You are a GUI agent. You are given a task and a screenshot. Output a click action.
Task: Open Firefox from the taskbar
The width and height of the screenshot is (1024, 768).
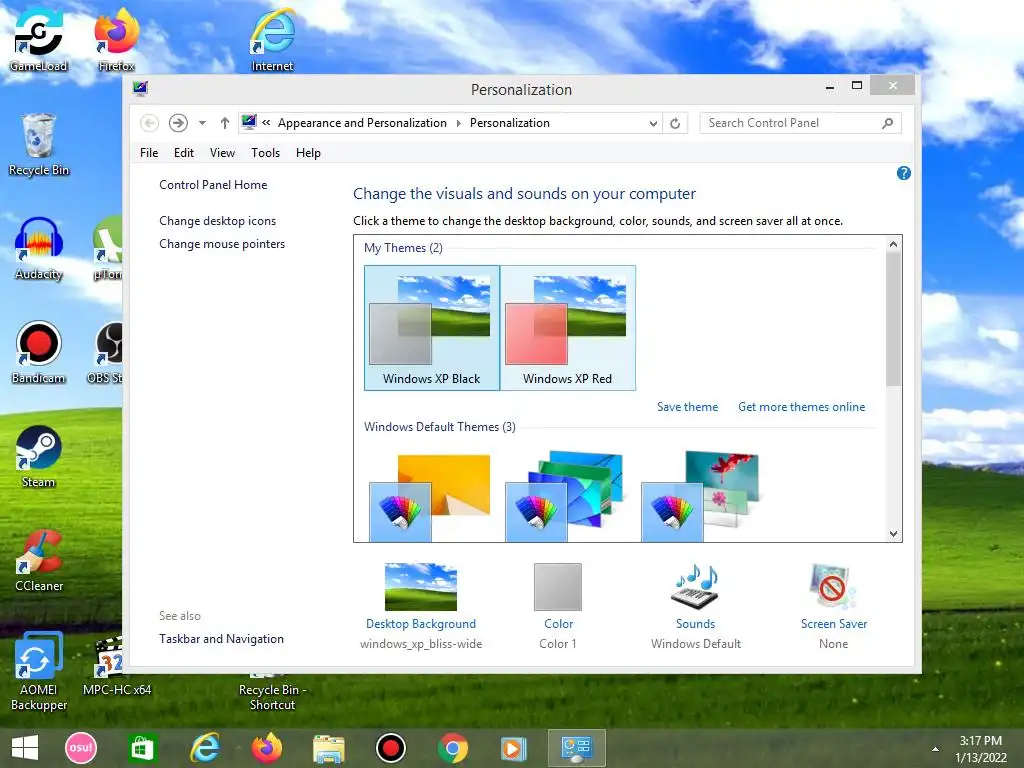pyautogui.click(x=266, y=748)
